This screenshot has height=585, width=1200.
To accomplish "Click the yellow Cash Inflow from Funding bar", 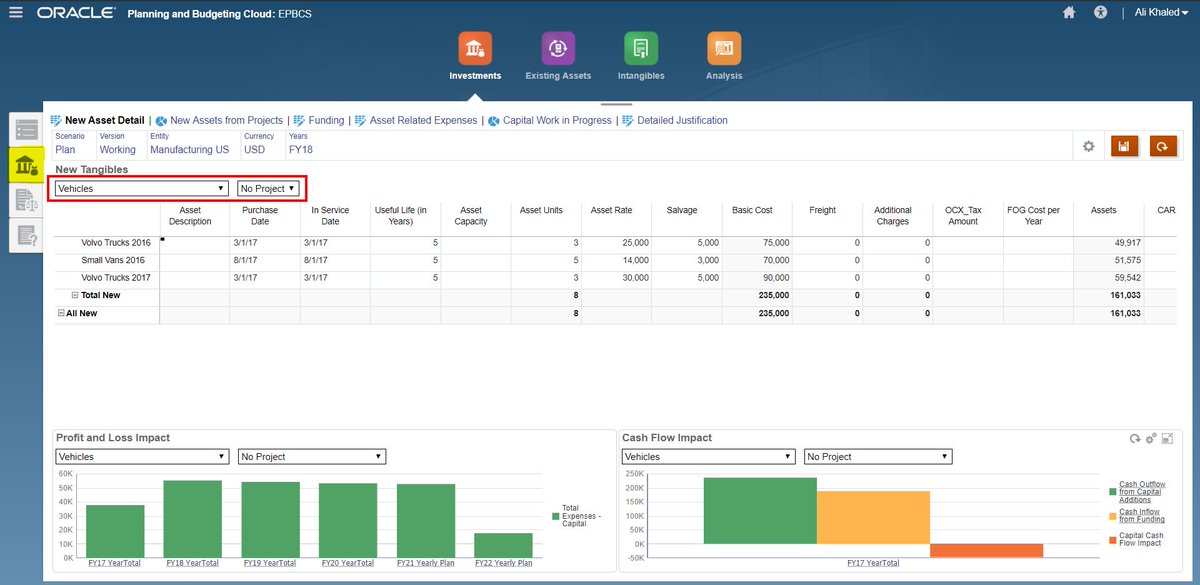I will point(873,517).
